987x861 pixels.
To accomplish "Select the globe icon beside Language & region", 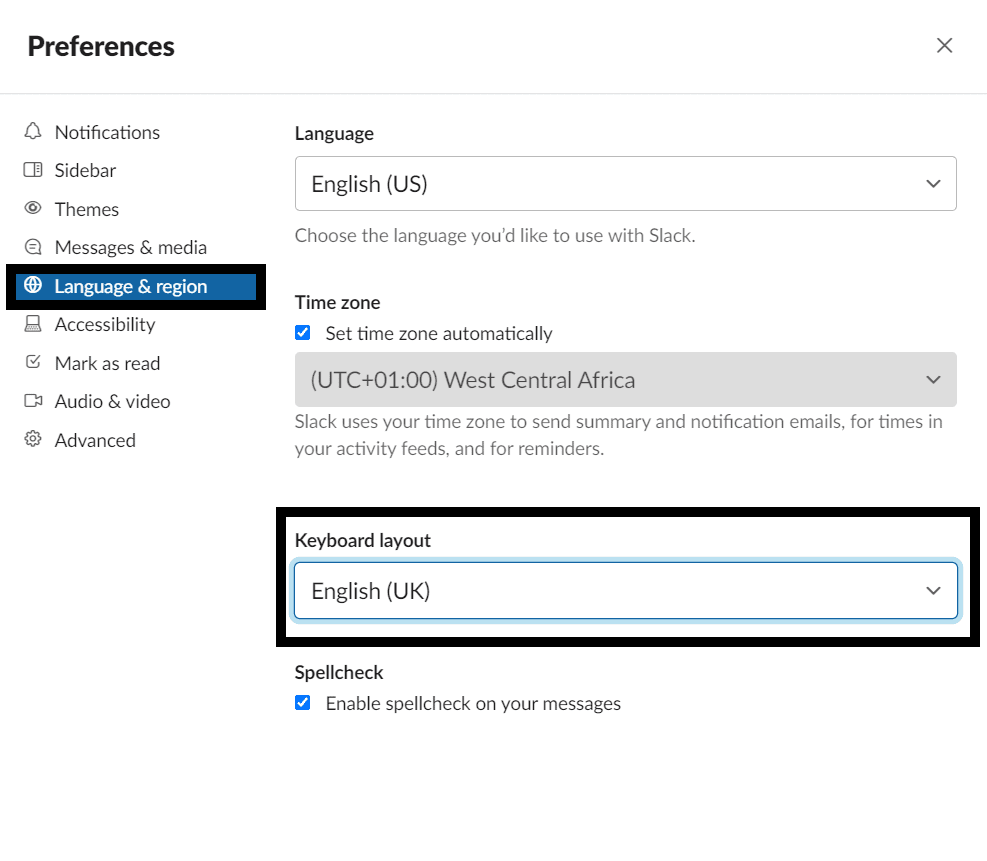I will click(x=36, y=286).
